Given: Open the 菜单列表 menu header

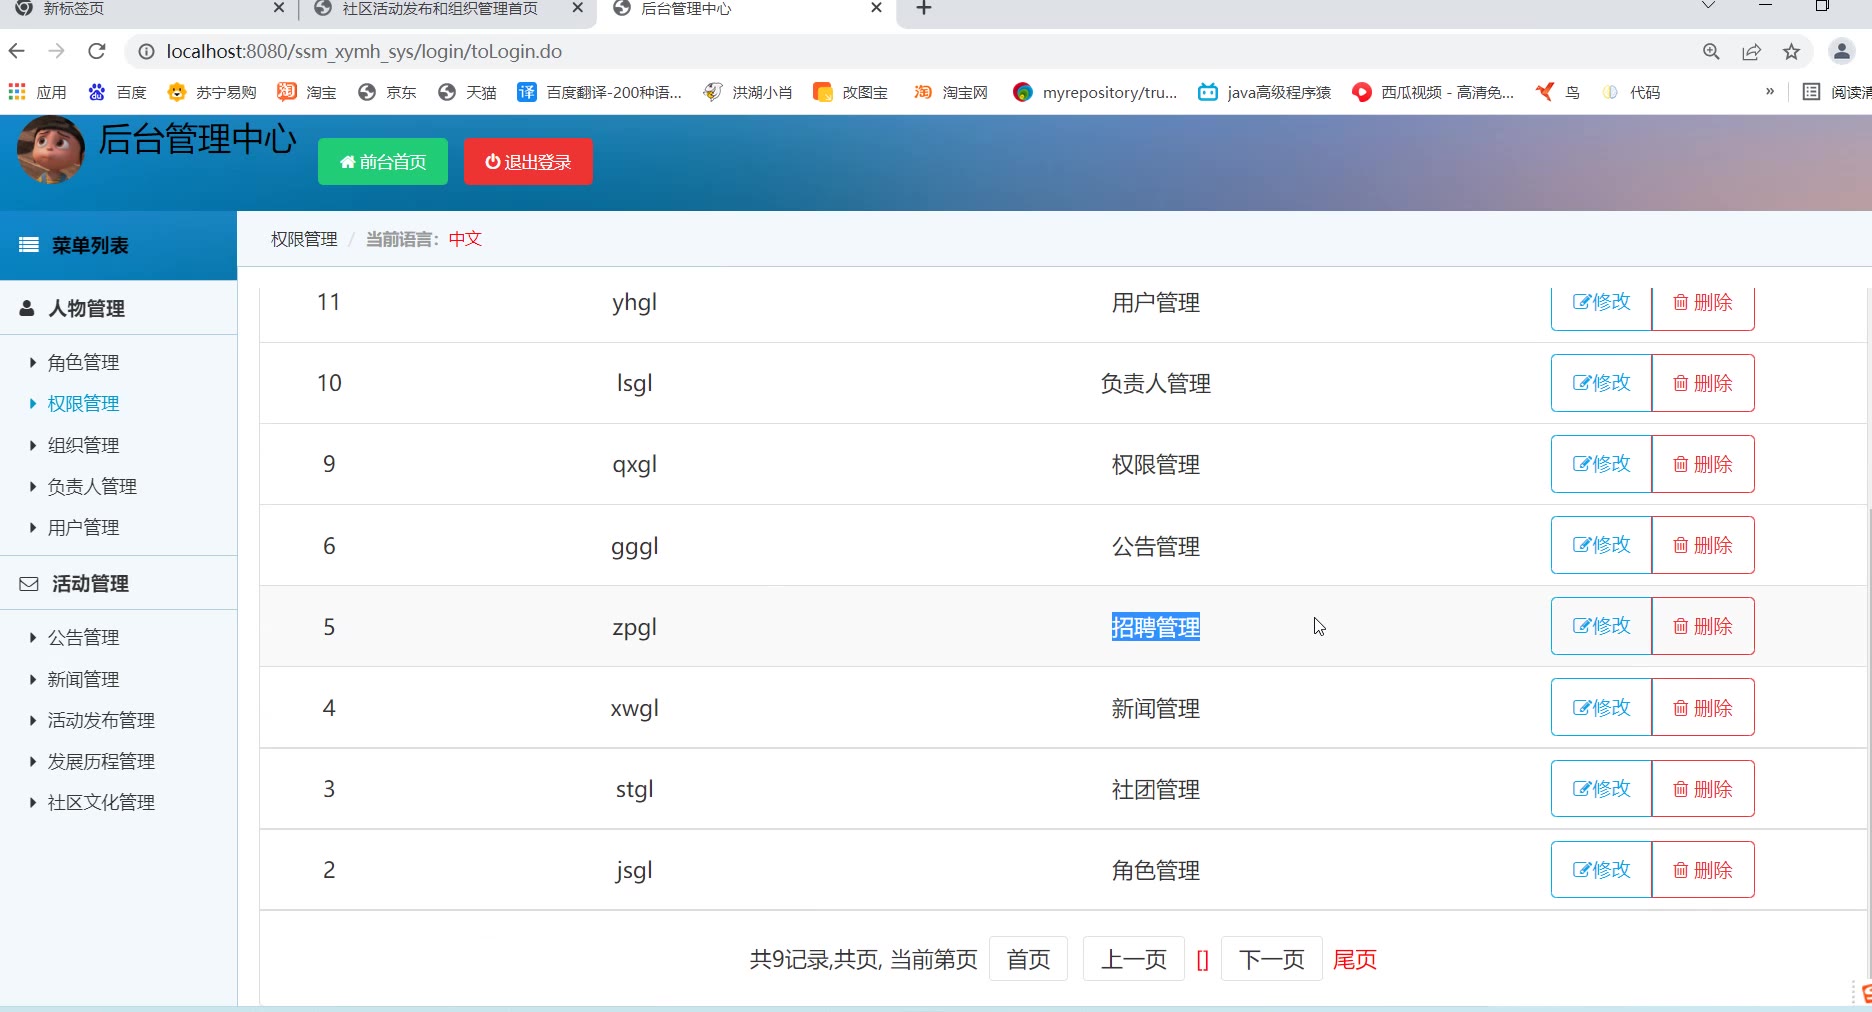Looking at the screenshot, I should point(118,246).
